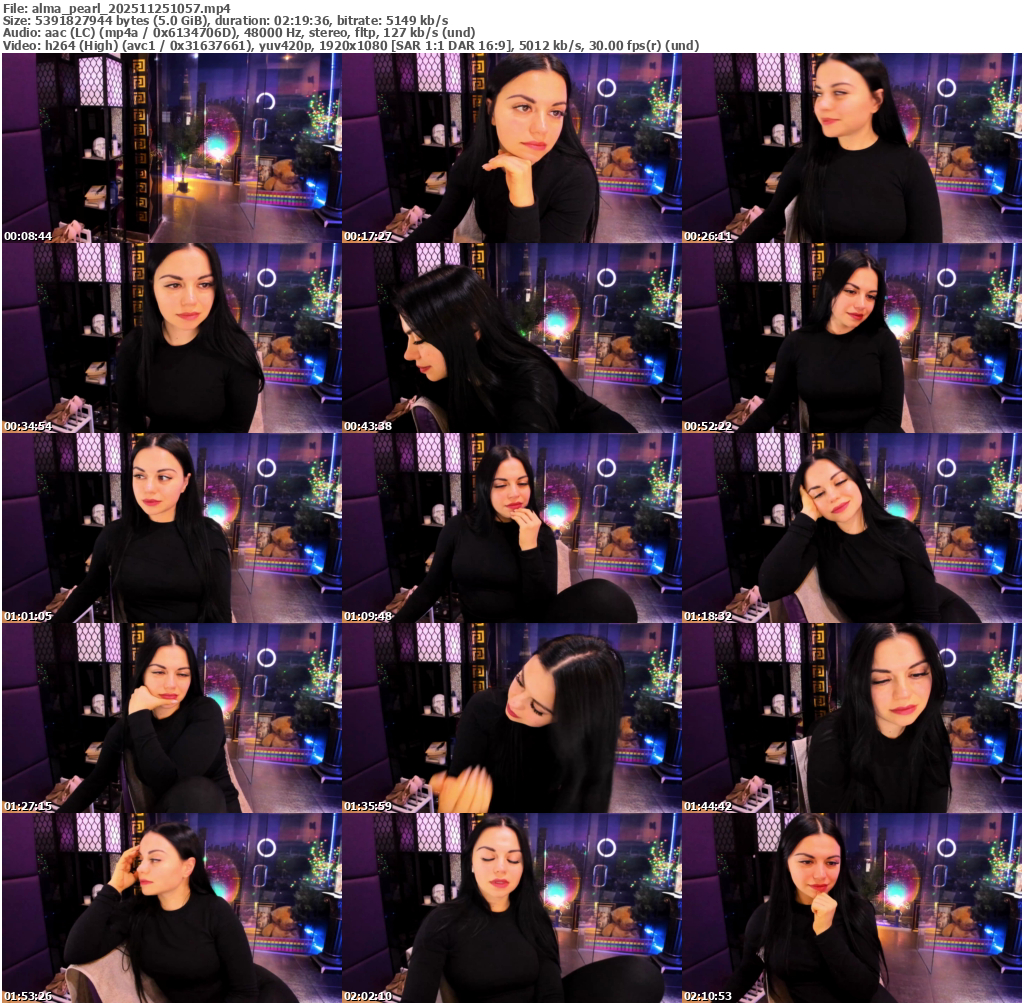Viewport: 1024px width, 1003px height.
Task: Click the 'Size: 5391827944 bytes' header line
Action: pos(225,20)
